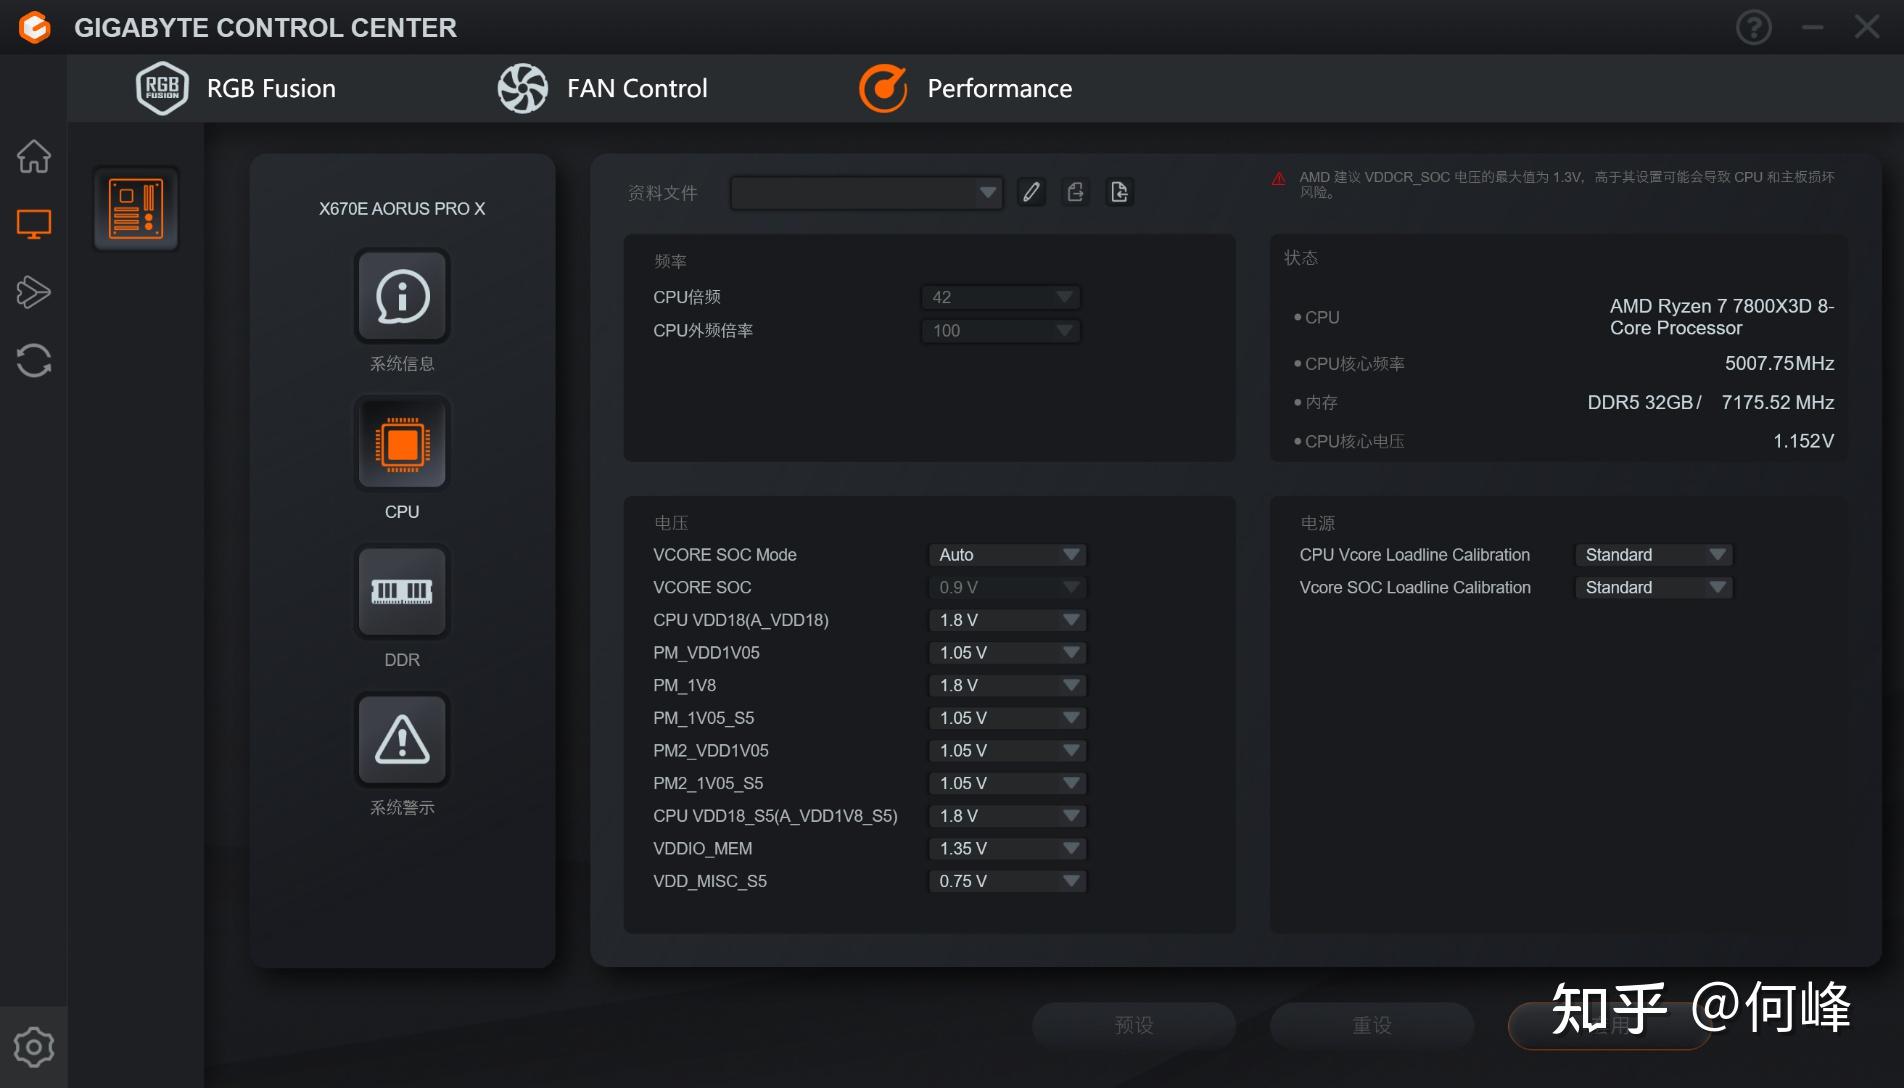Viewport: 1904px width, 1088px height.
Task: Click the X670E AORUS PRO X label
Action: pyautogui.click(x=402, y=209)
